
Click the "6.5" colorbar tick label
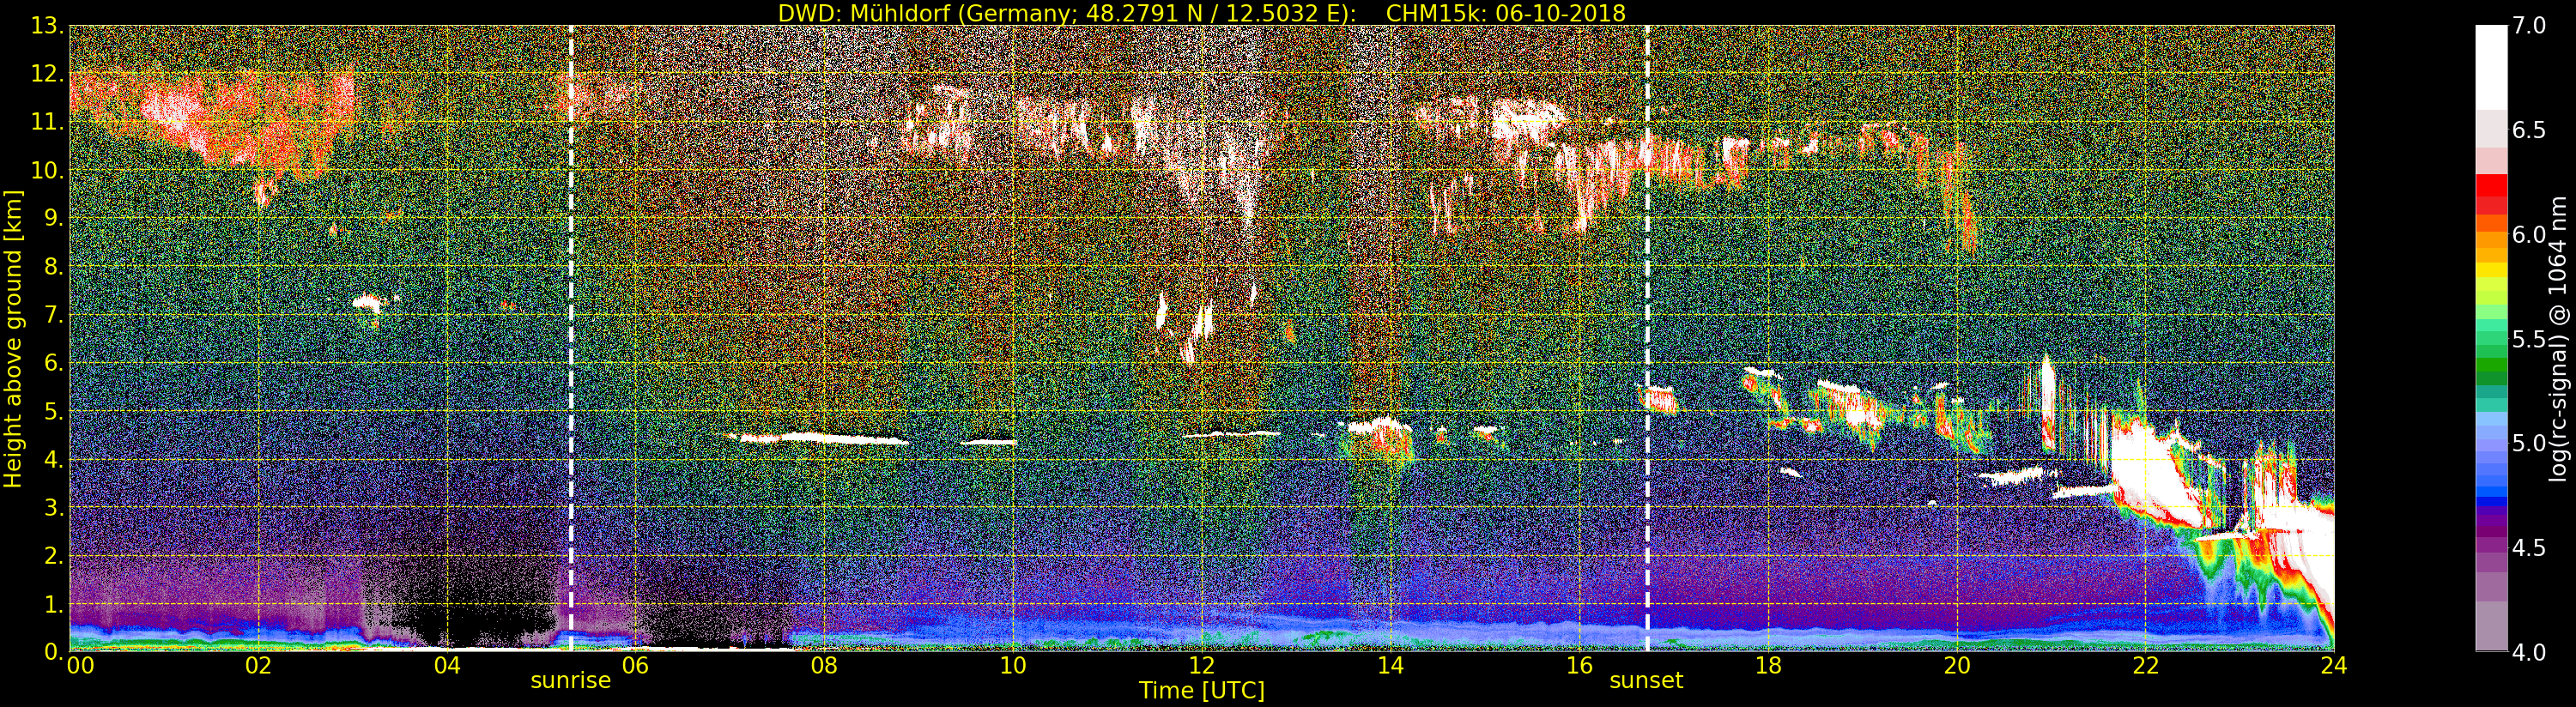coord(2529,130)
